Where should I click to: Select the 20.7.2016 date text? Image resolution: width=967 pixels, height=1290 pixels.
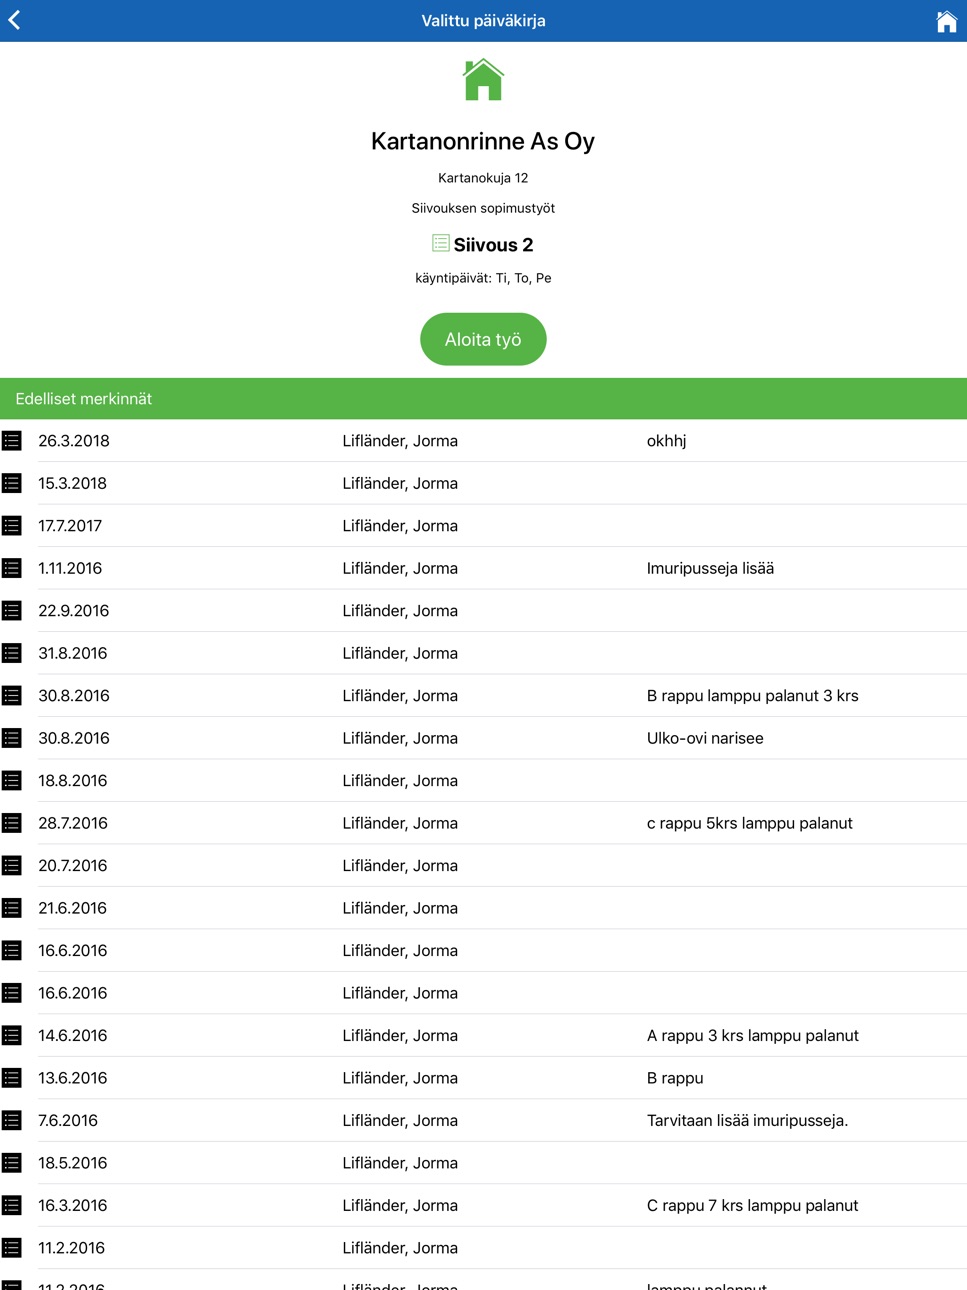tap(73, 866)
